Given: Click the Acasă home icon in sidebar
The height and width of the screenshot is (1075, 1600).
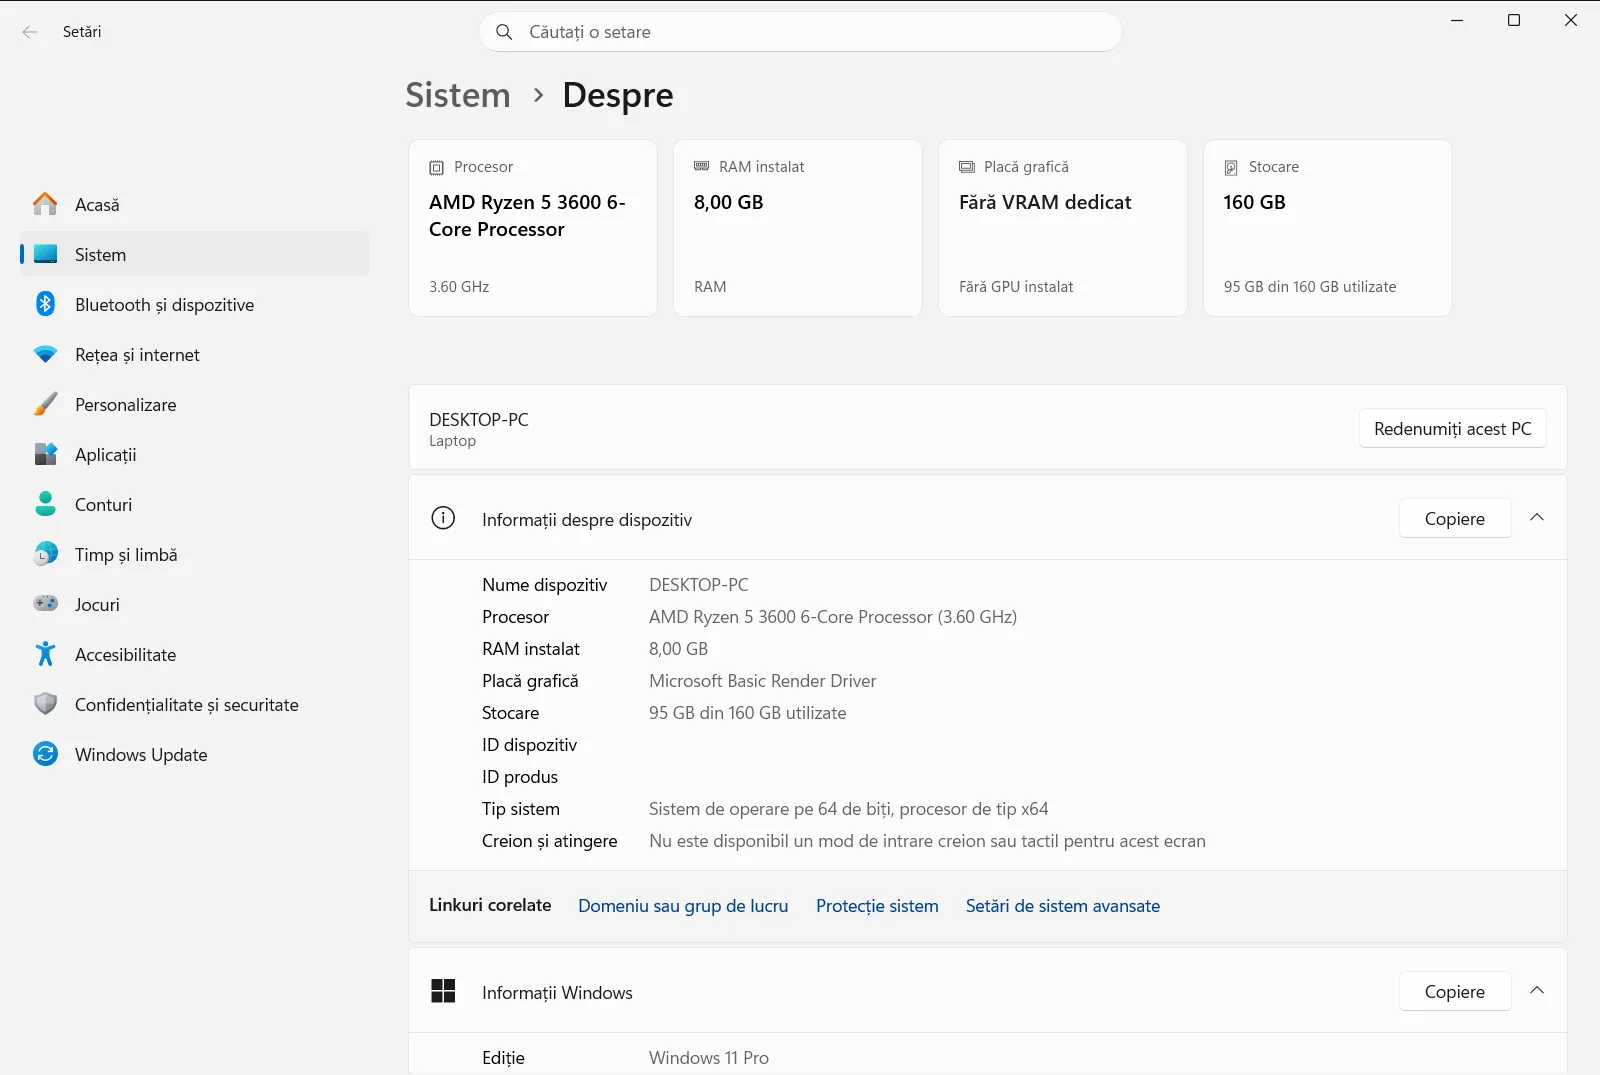Looking at the screenshot, I should pyautogui.click(x=45, y=204).
